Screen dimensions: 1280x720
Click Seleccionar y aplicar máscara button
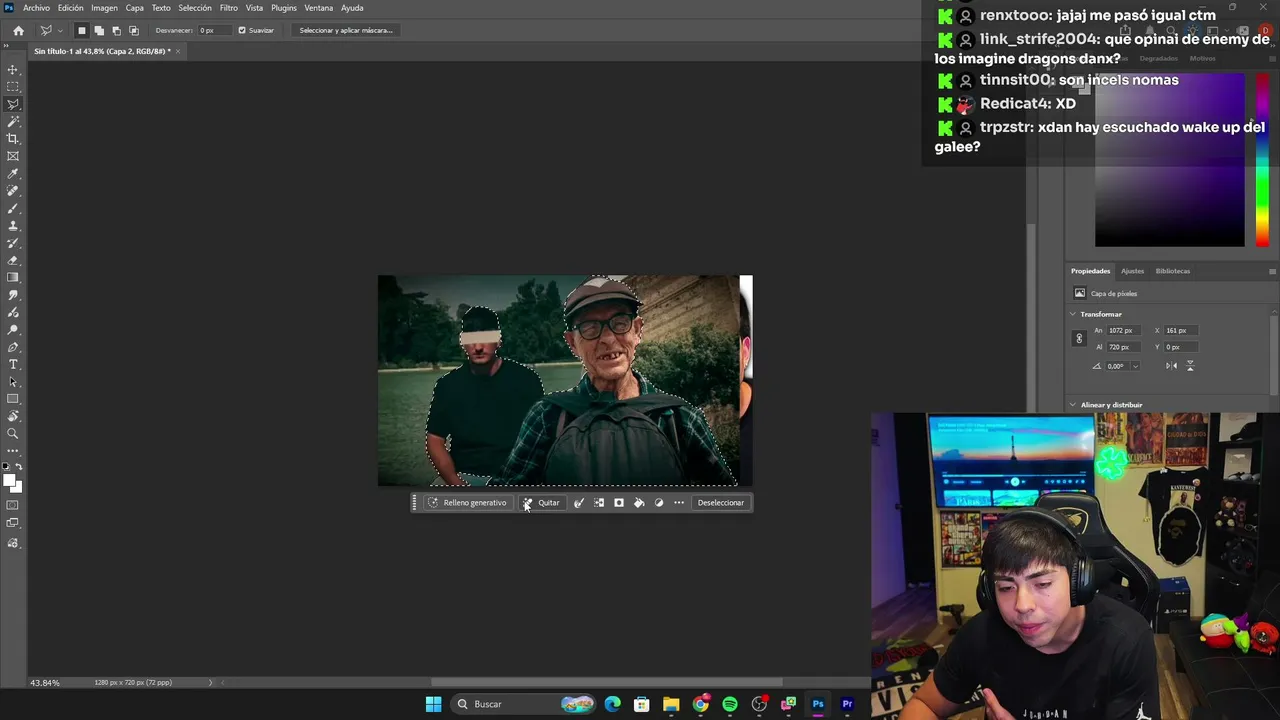coord(346,30)
